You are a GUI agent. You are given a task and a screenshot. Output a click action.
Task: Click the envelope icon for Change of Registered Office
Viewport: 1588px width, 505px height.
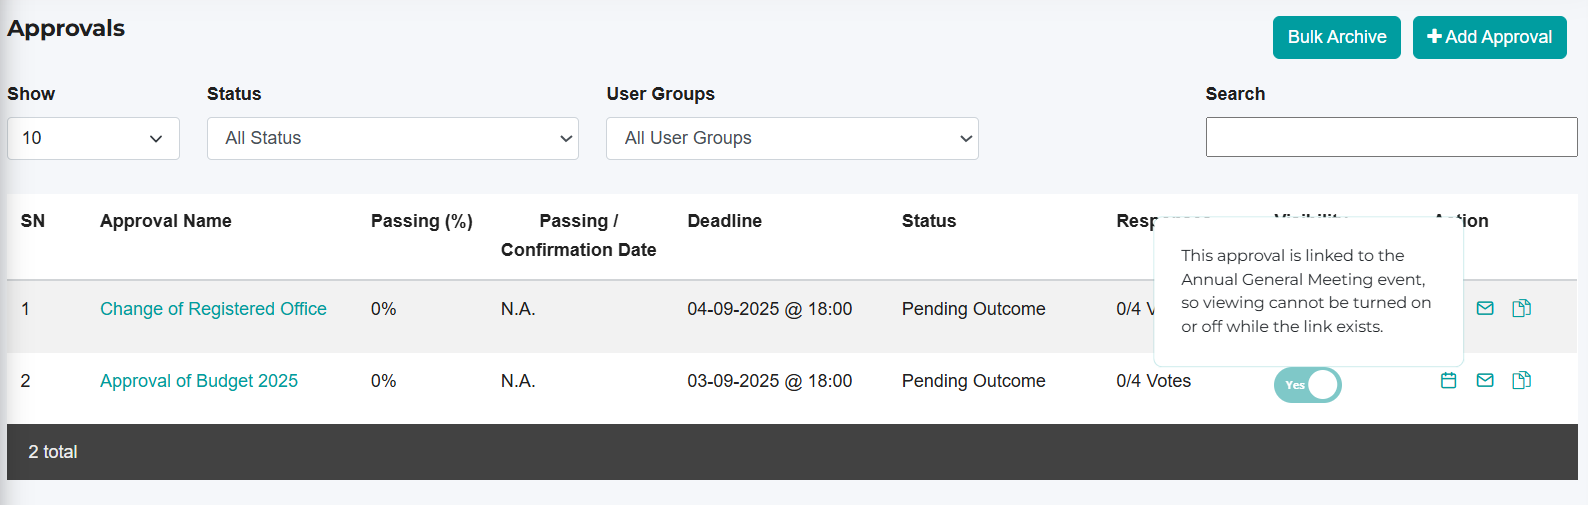click(x=1485, y=308)
